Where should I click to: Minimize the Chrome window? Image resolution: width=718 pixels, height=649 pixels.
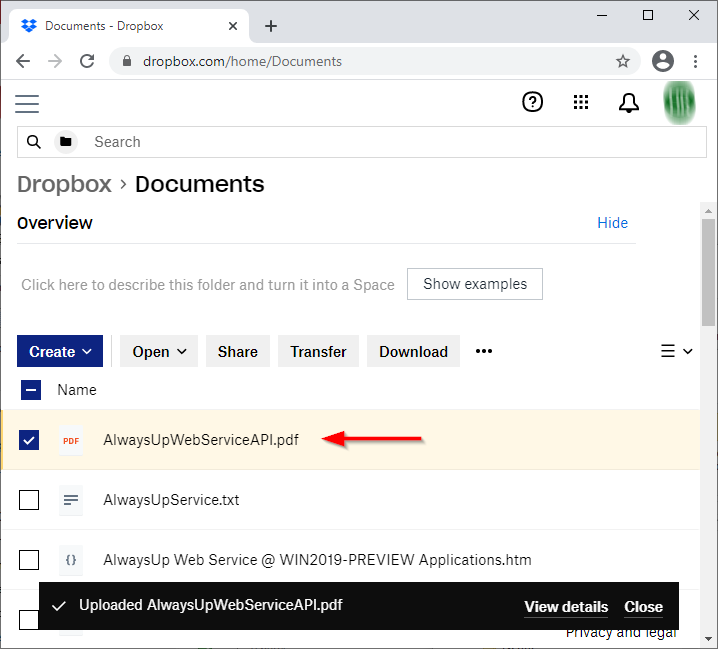coord(602,16)
